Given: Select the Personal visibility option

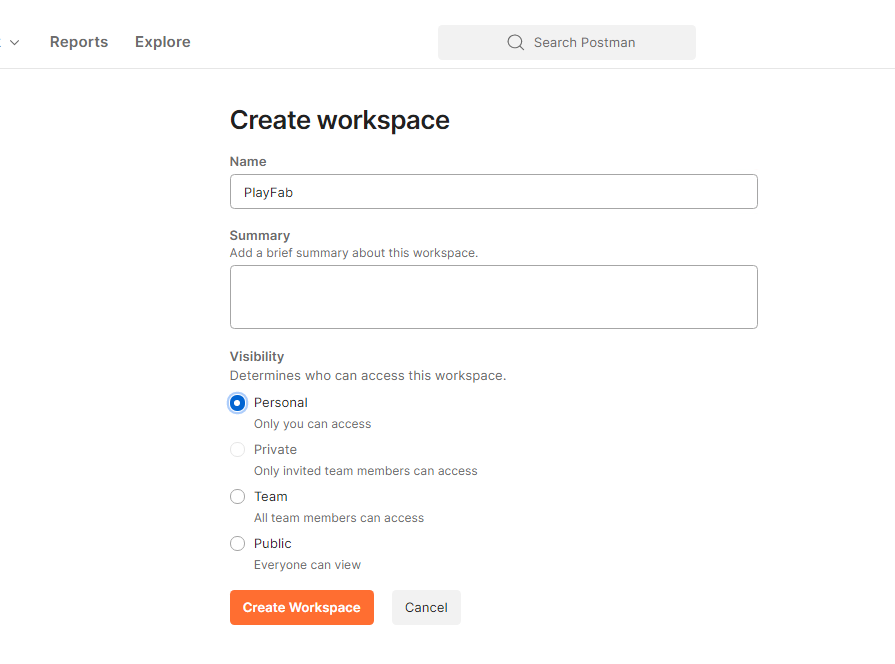Looking at the screenshot, I should pyautogui.click(x=237, y=402).
